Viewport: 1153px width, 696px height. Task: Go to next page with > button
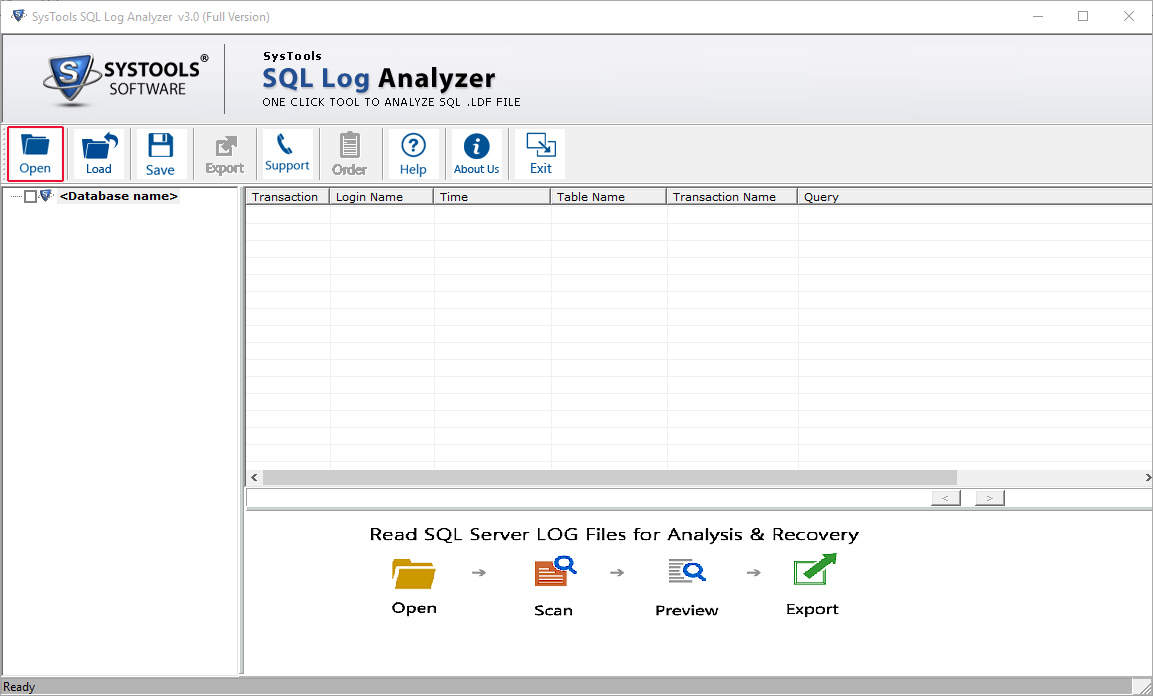990,498
